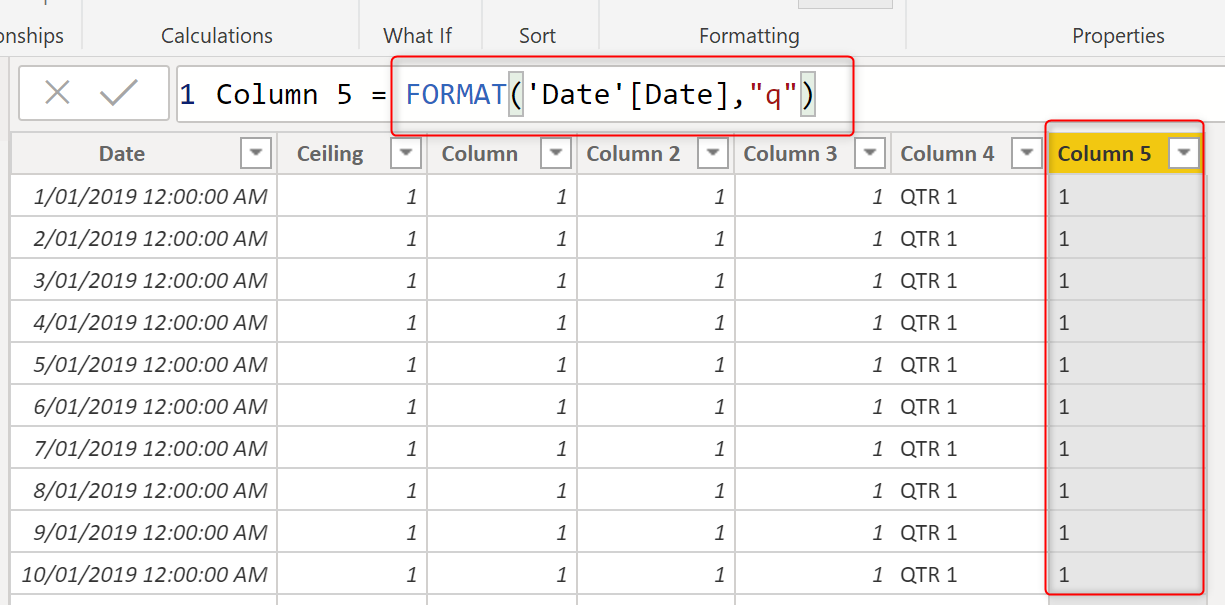Select the Date column header

[122, 154]
